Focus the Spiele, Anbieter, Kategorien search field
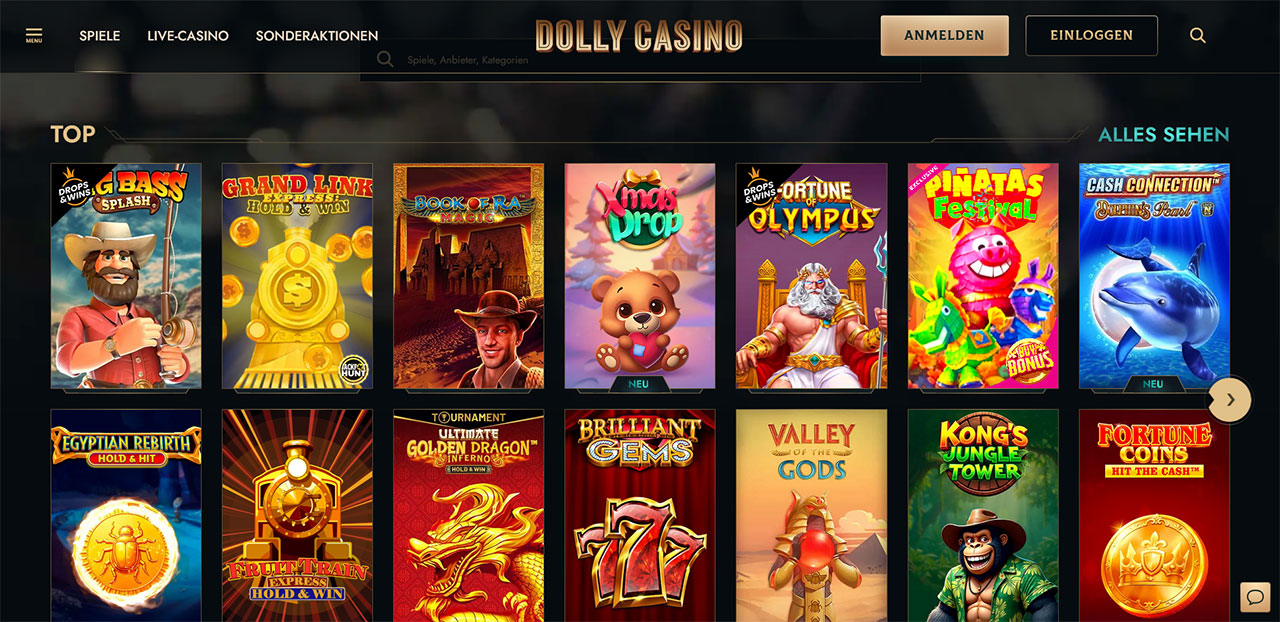This screenshot has height=622, width=1280. (640, 60)
